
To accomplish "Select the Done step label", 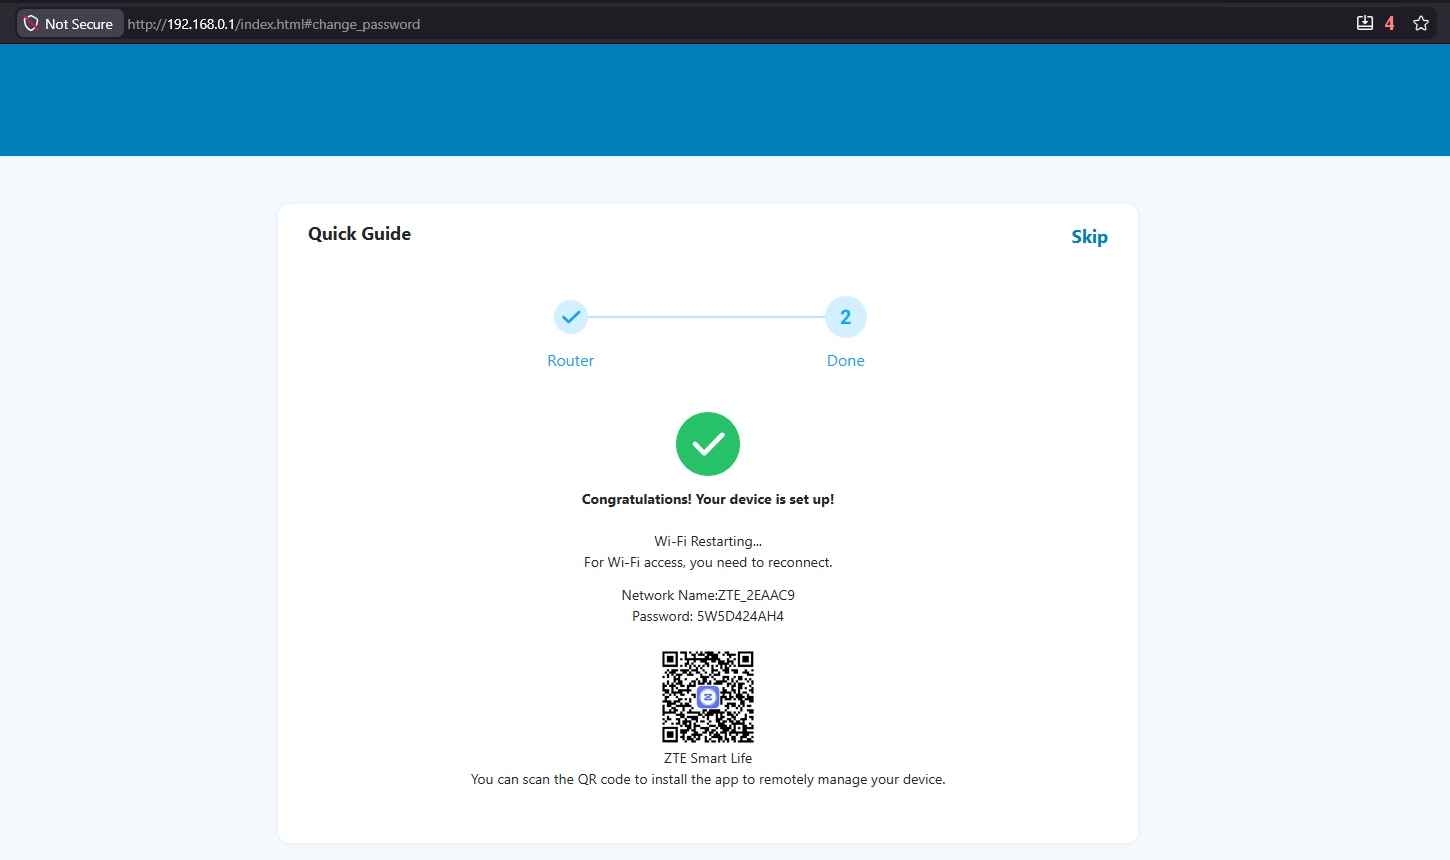I will pos(845,361).
